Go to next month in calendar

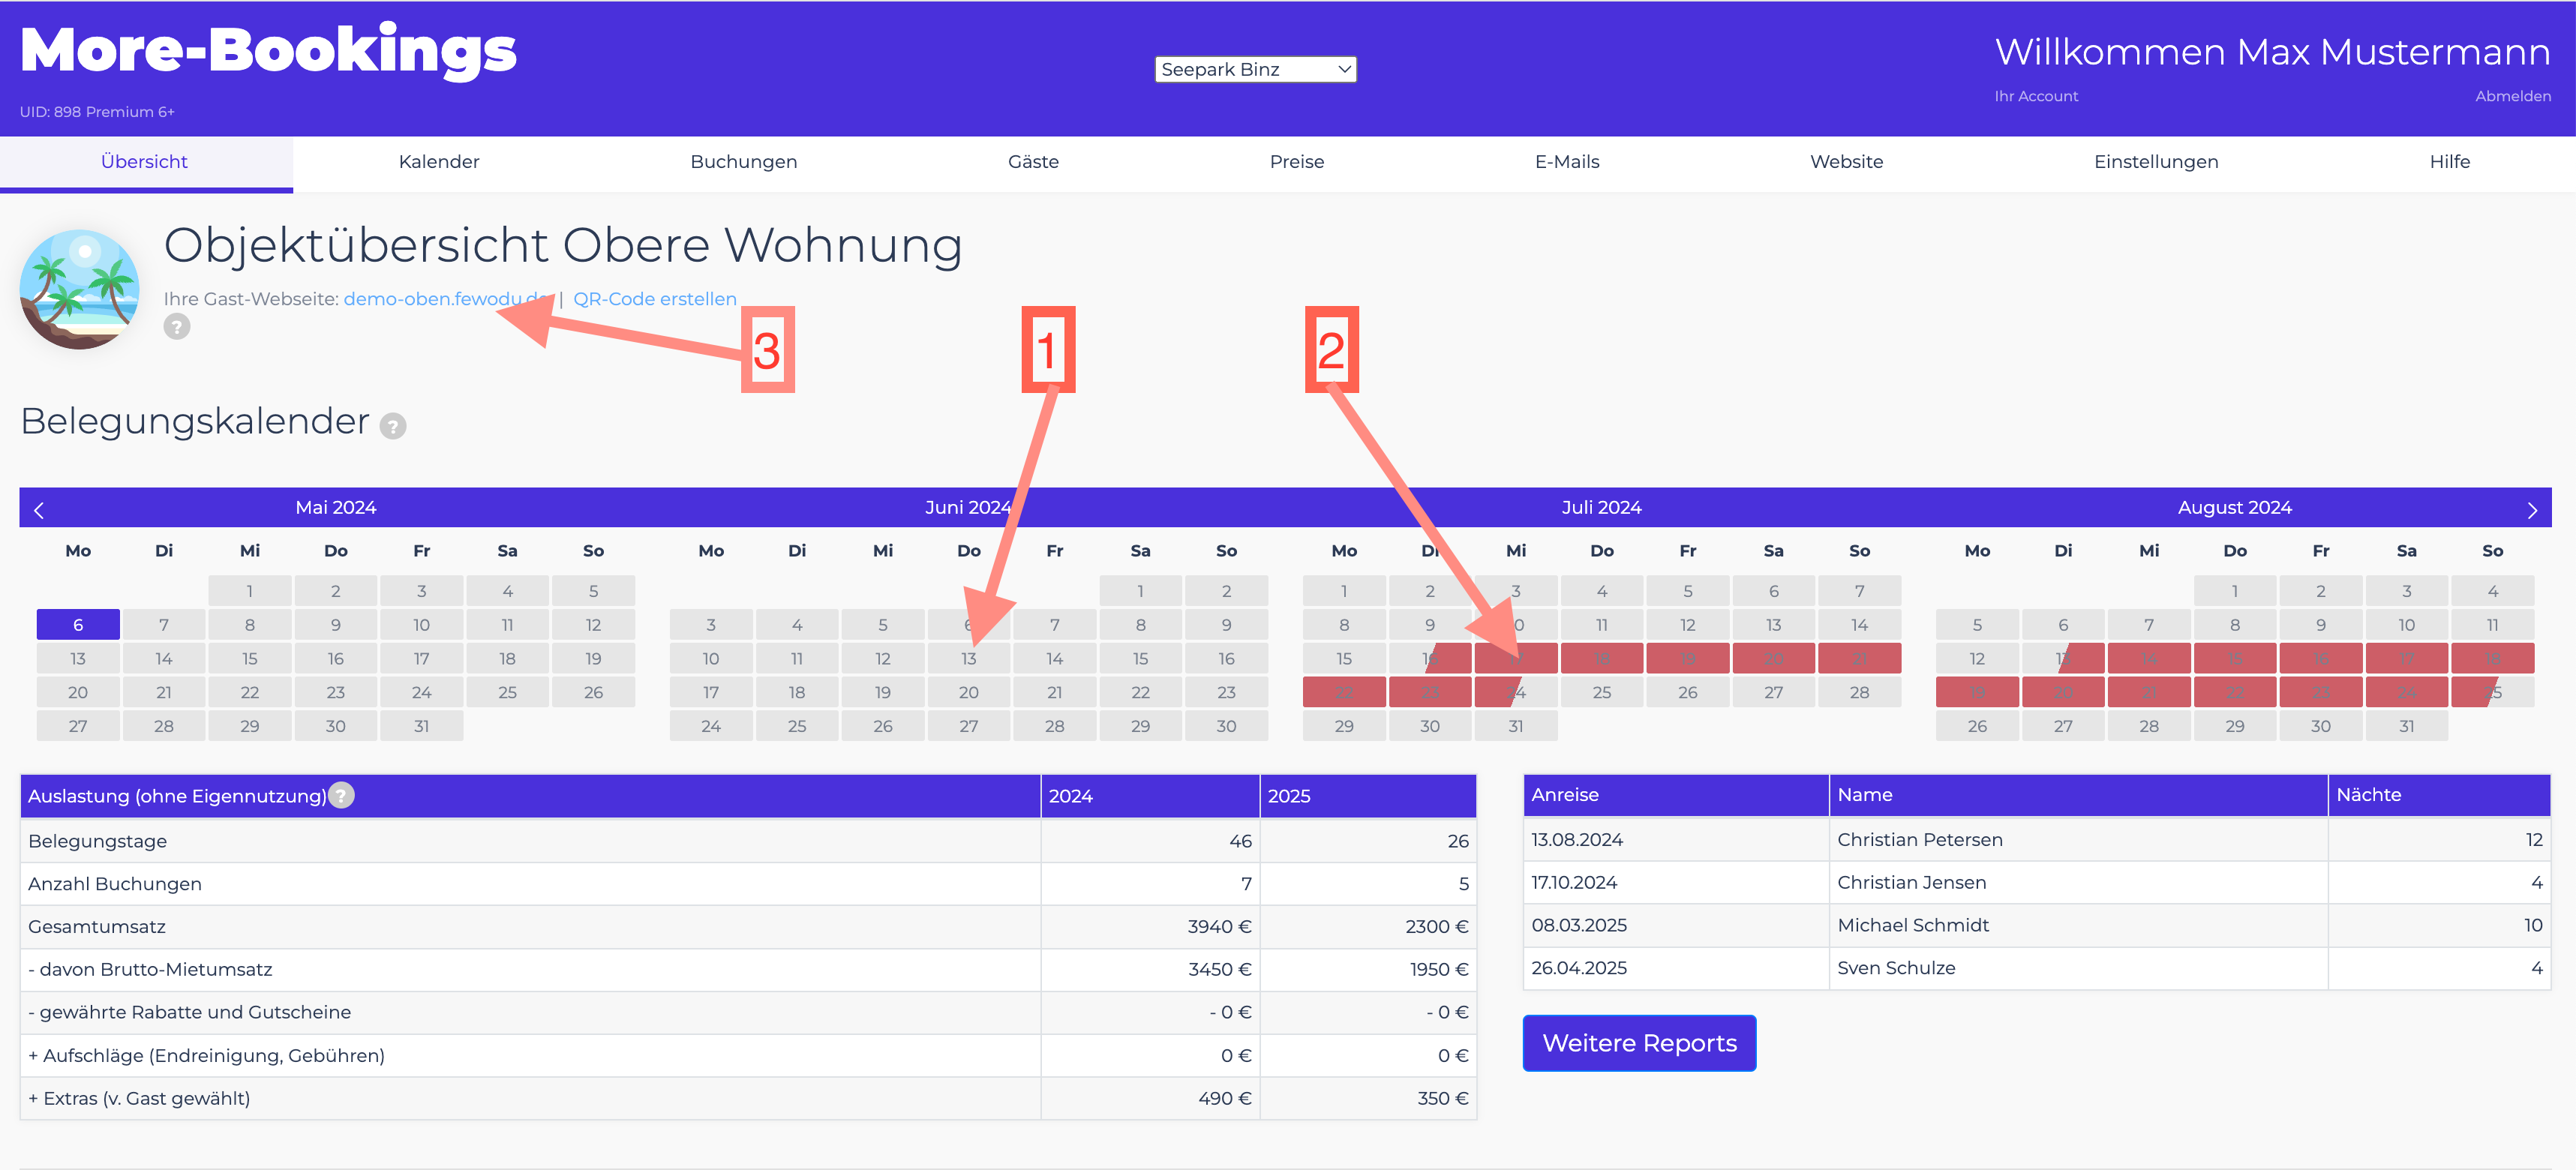tap(2531, 510)
